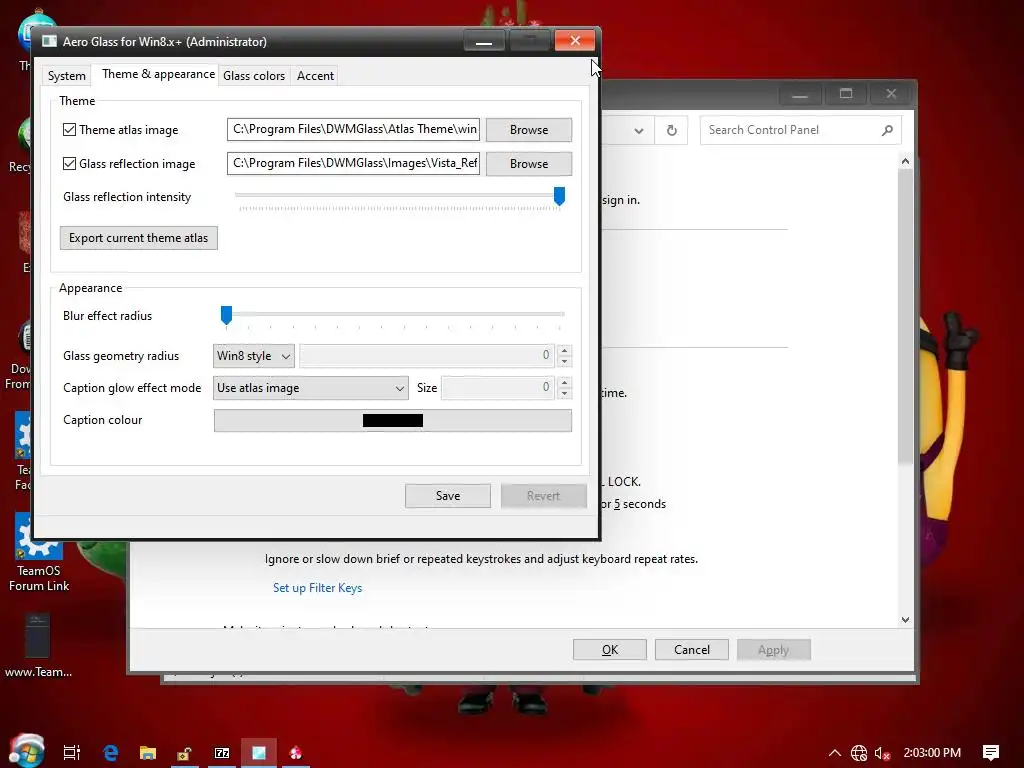Expand the Control Panel address bar dropdown
Screen dimensions: 1024x768
(x=639, y=131)
